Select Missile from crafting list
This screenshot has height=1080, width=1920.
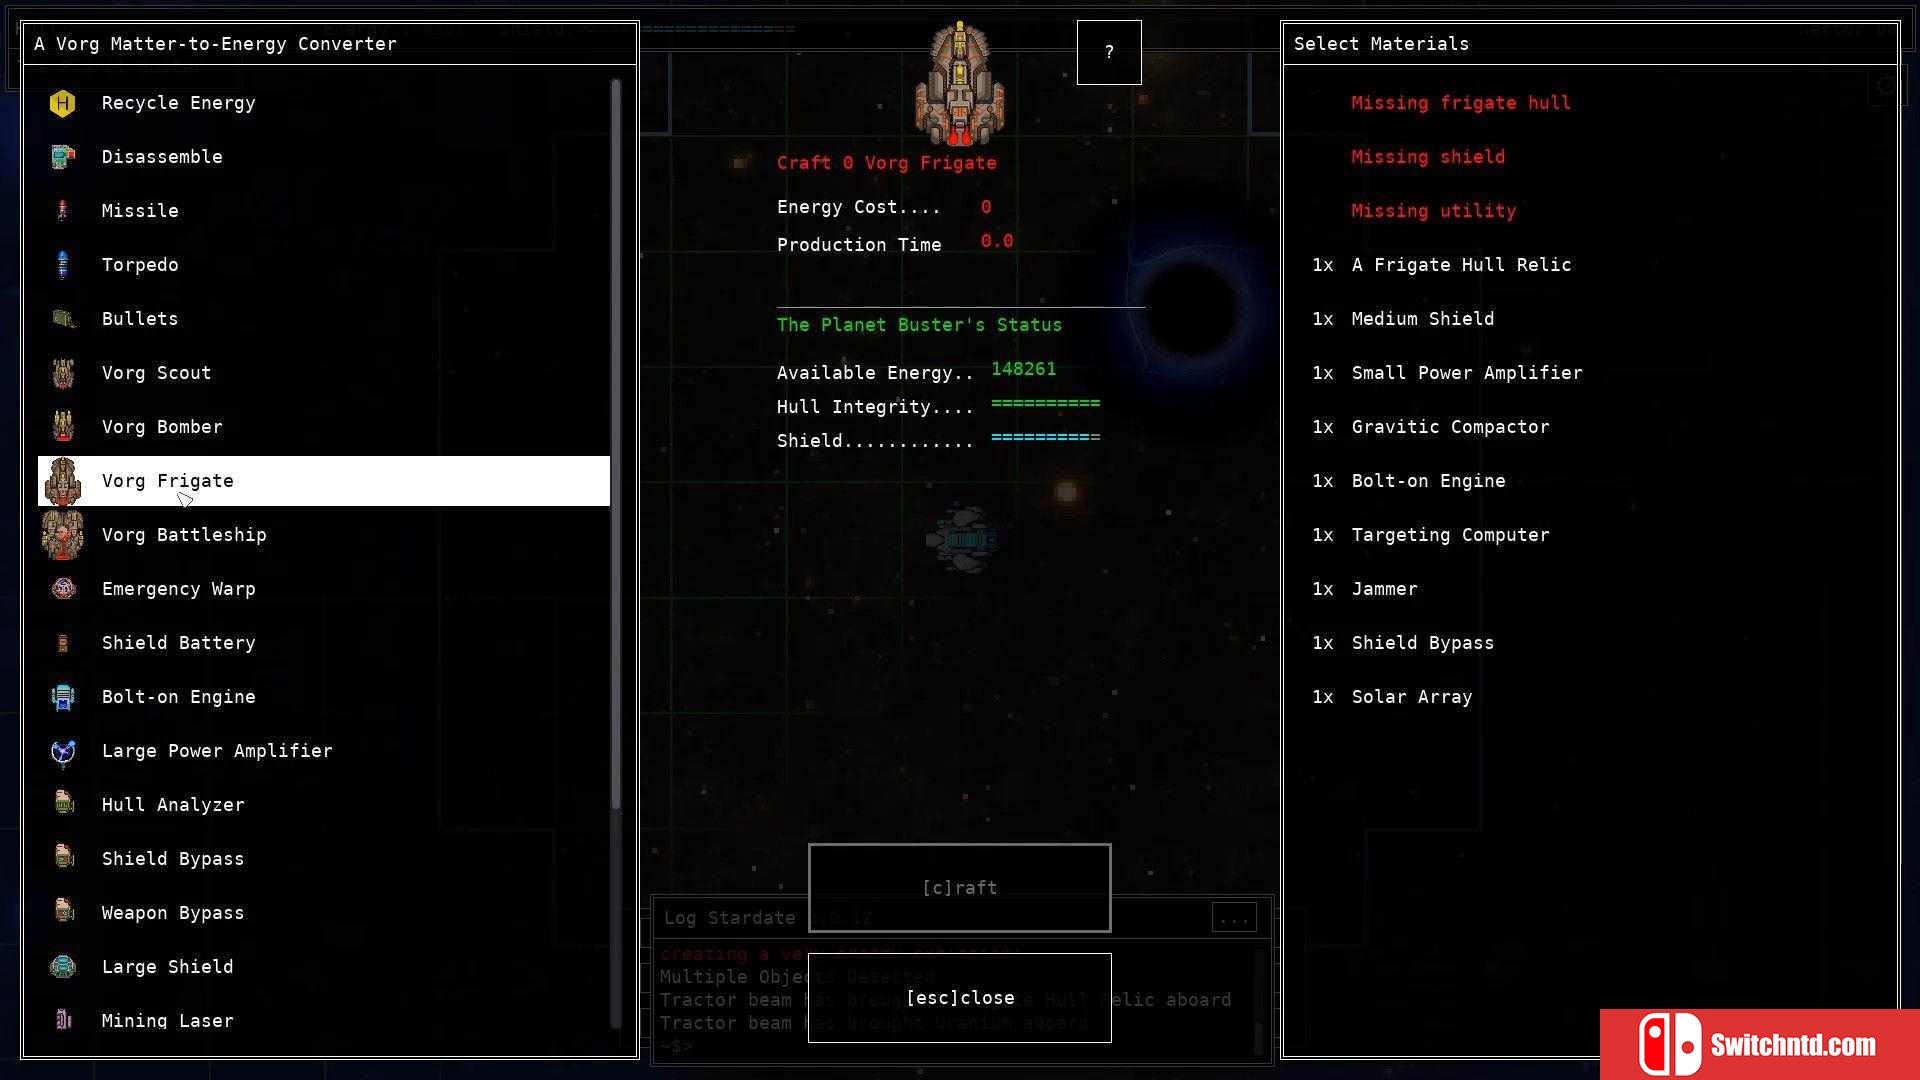(141, 210)
